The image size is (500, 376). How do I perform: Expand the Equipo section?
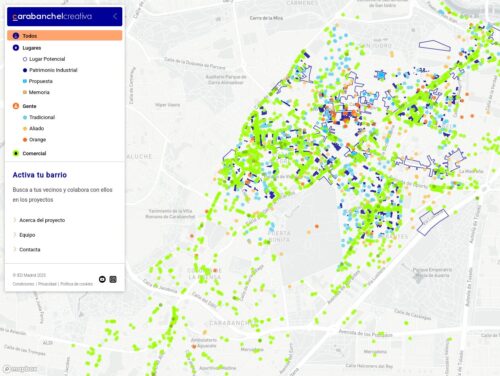click(24, 235)
